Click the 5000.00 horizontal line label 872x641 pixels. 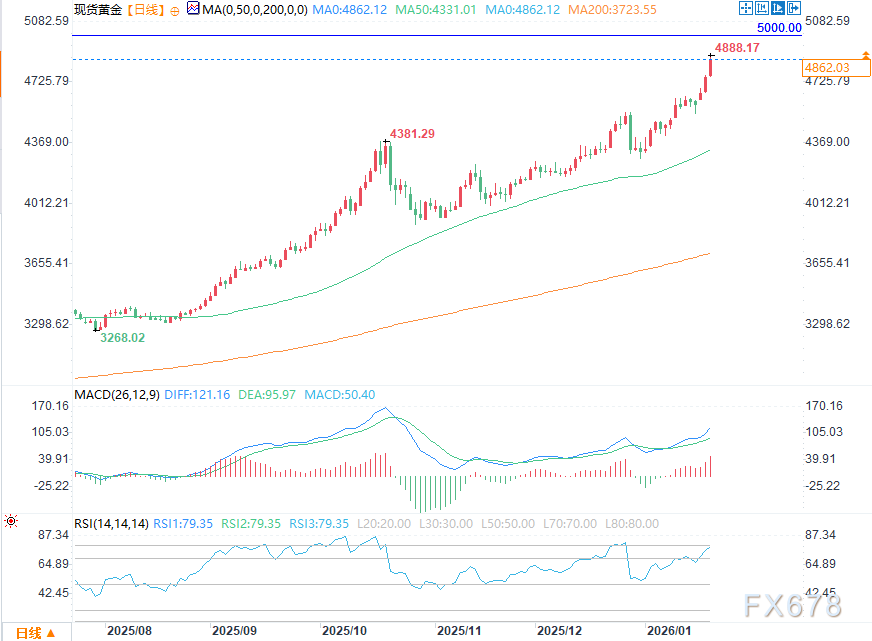click(779, 28)
